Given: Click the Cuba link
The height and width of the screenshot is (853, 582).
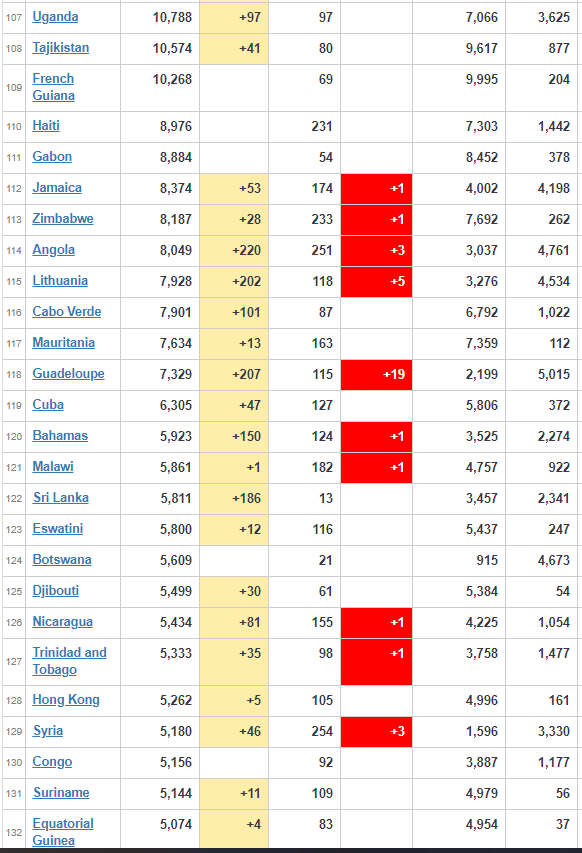Looking at the screenshot, I should (48, 405).
